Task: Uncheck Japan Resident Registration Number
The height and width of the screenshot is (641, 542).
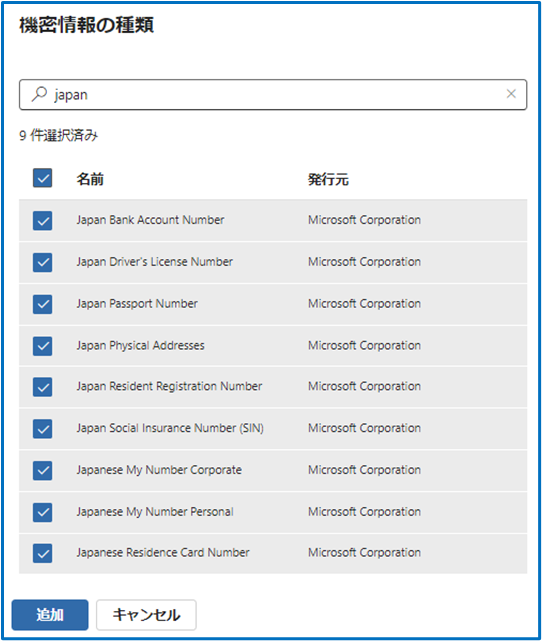Action: [x=43, y=387]
